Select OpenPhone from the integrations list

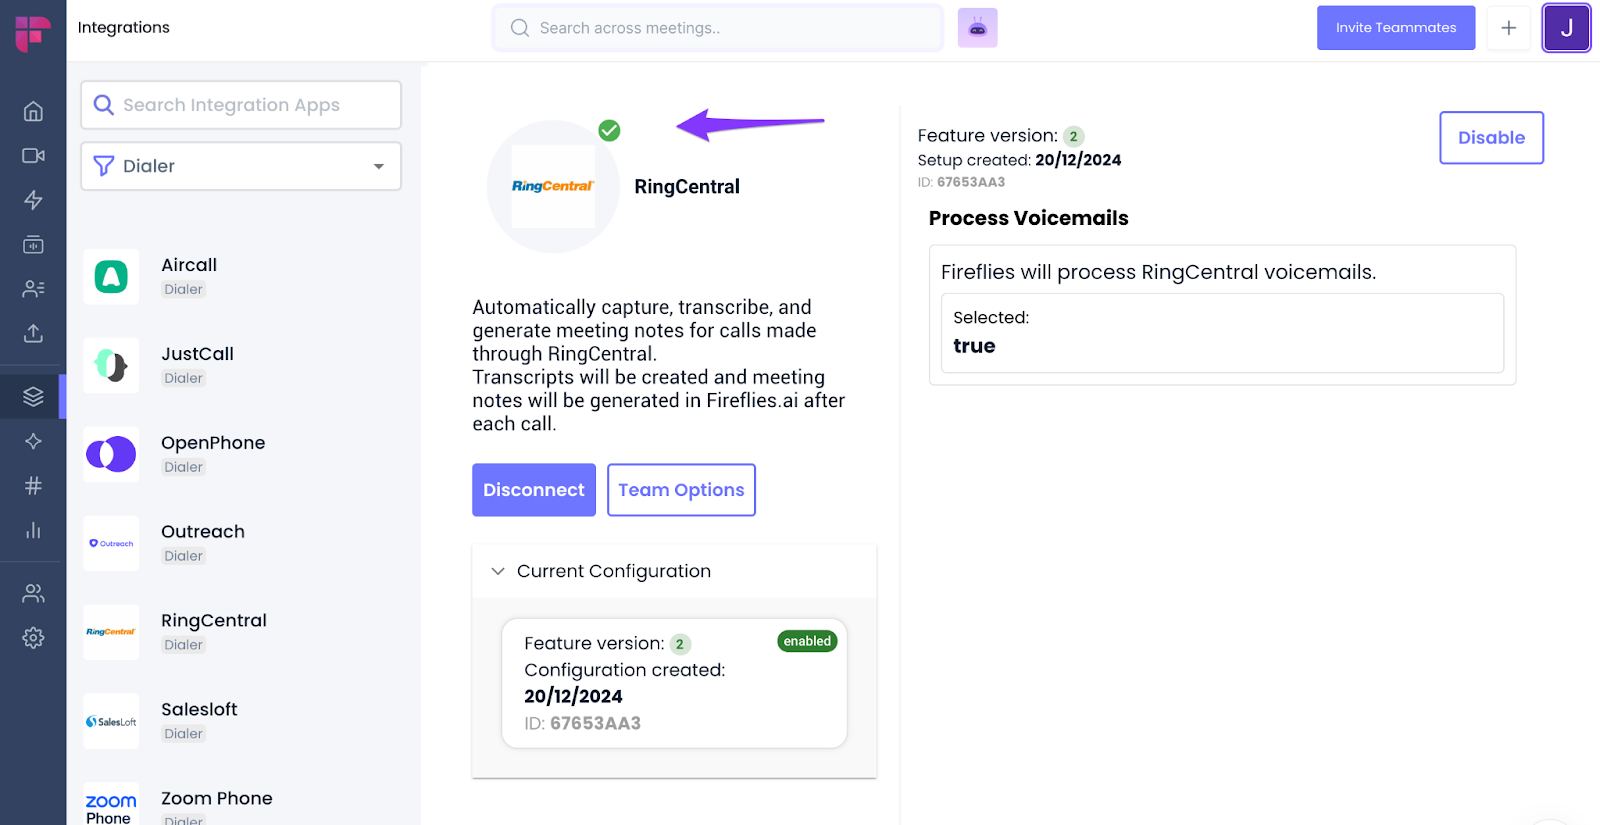[213, 454]
